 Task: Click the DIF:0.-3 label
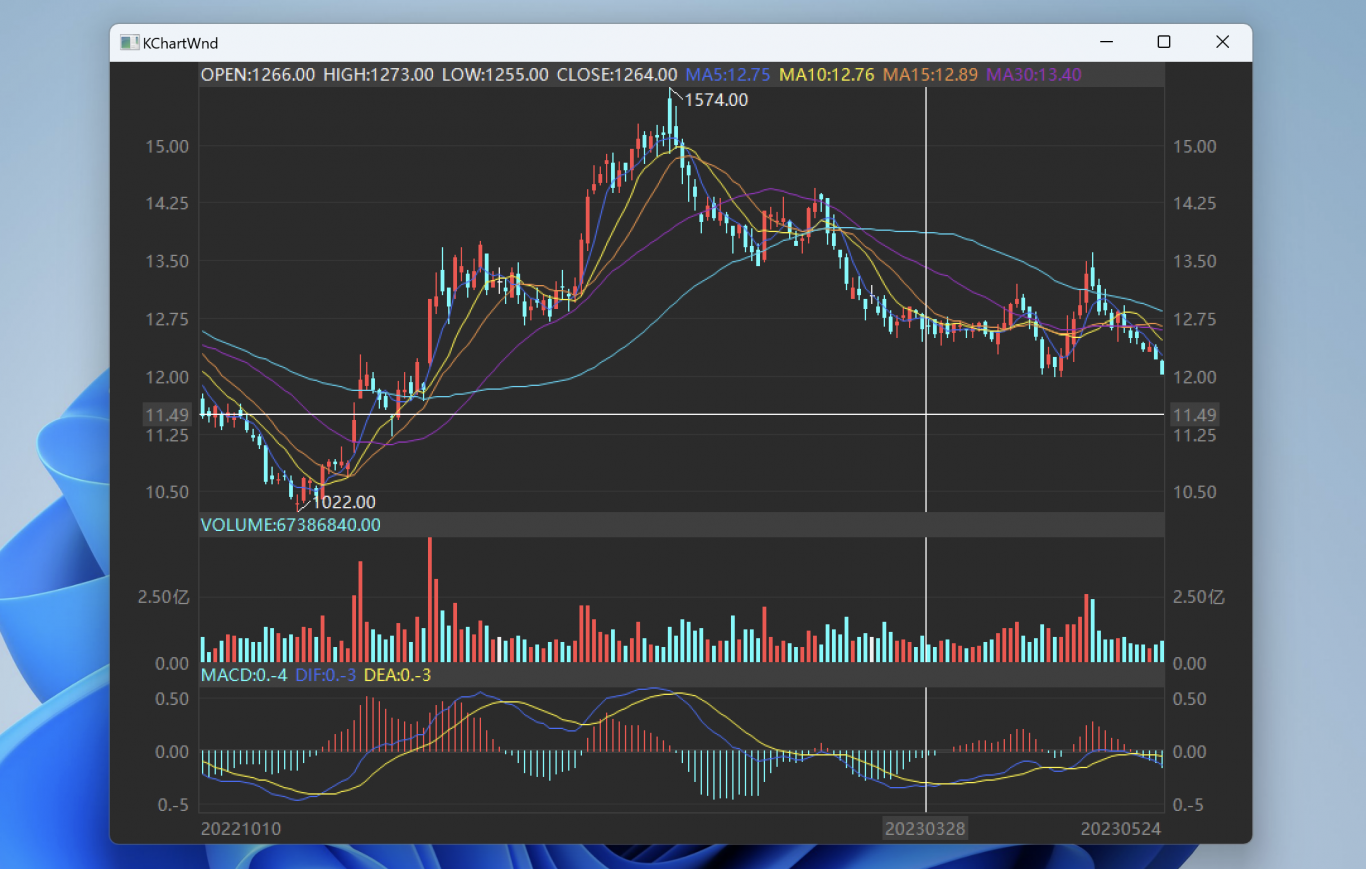326,675
